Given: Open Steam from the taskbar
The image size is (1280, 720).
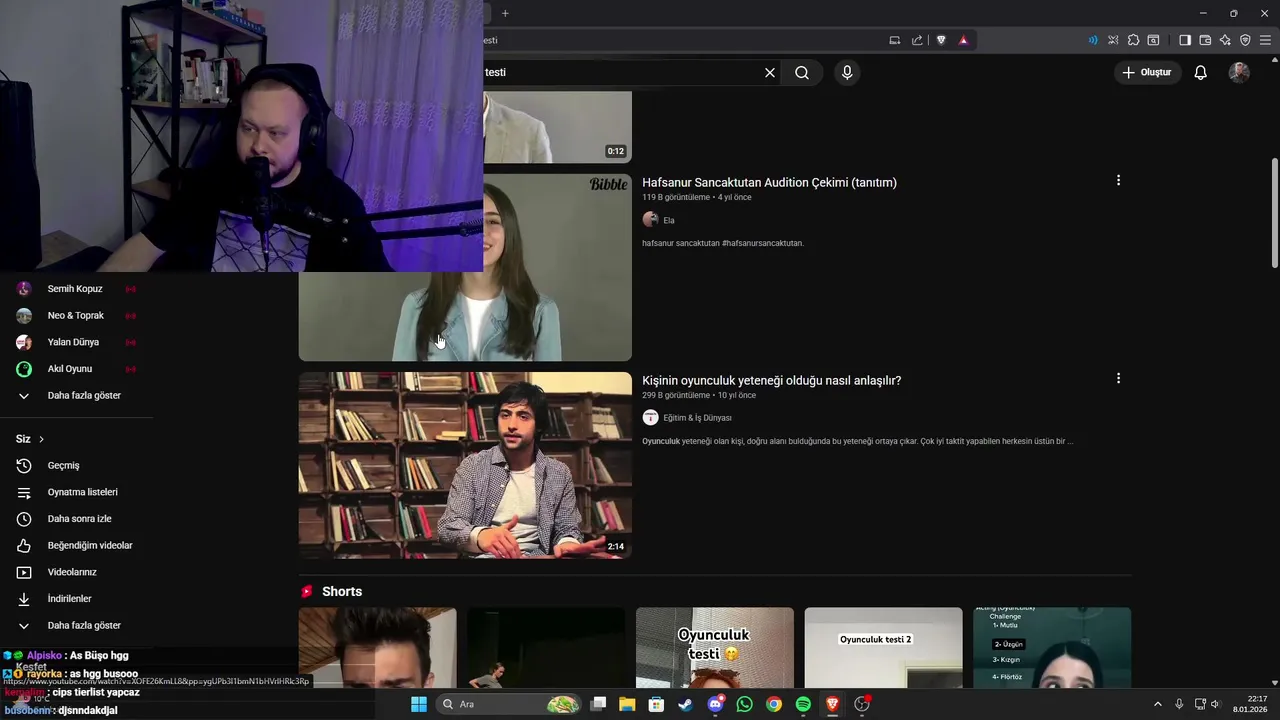Looking at the screenshot, I should (x=686, y=704).
